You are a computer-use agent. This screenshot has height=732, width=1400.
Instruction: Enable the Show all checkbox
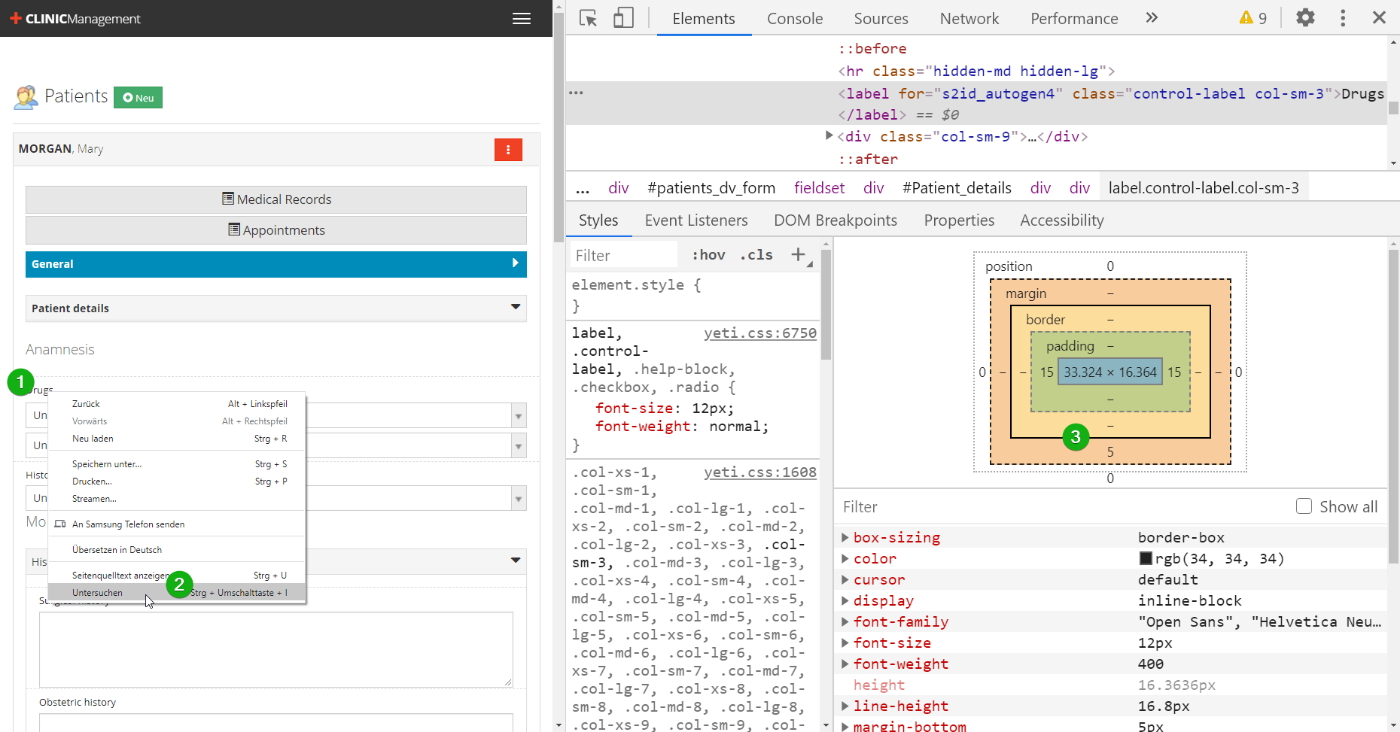[x=1304, y=507]
